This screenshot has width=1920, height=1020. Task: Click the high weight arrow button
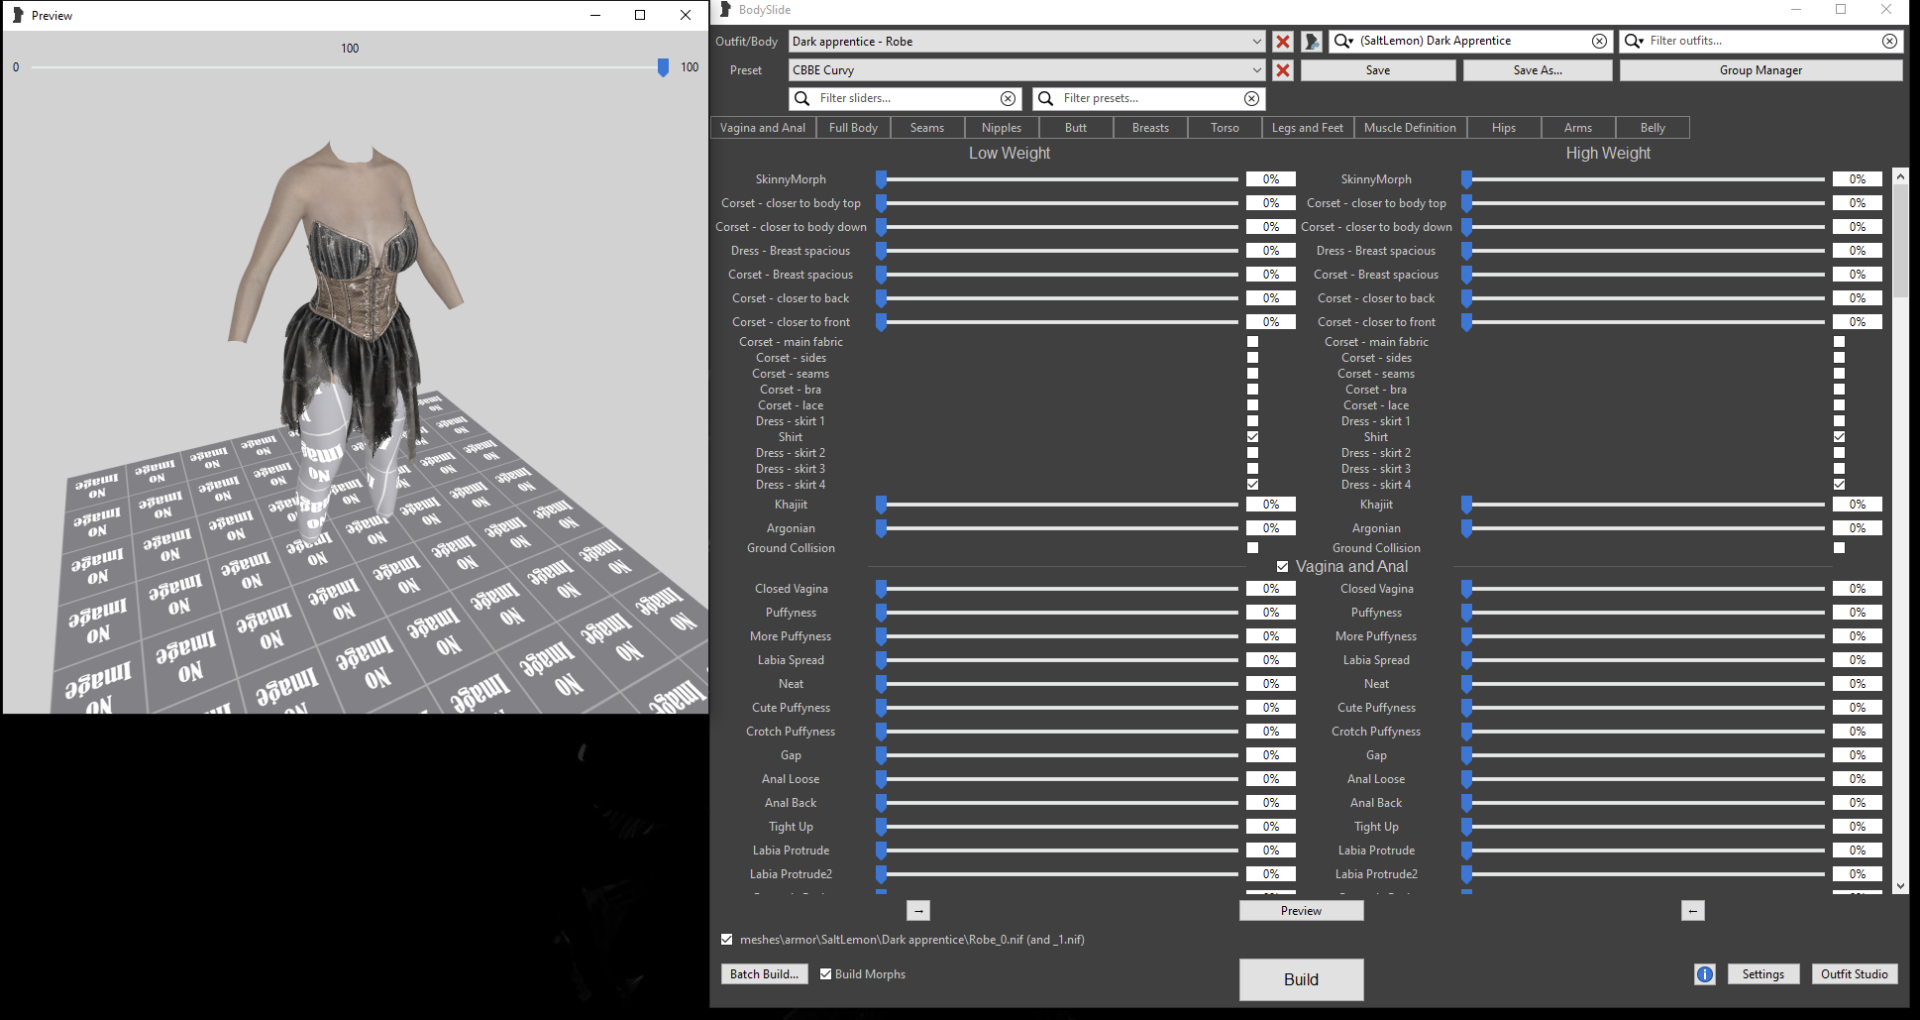point(1692,911)
